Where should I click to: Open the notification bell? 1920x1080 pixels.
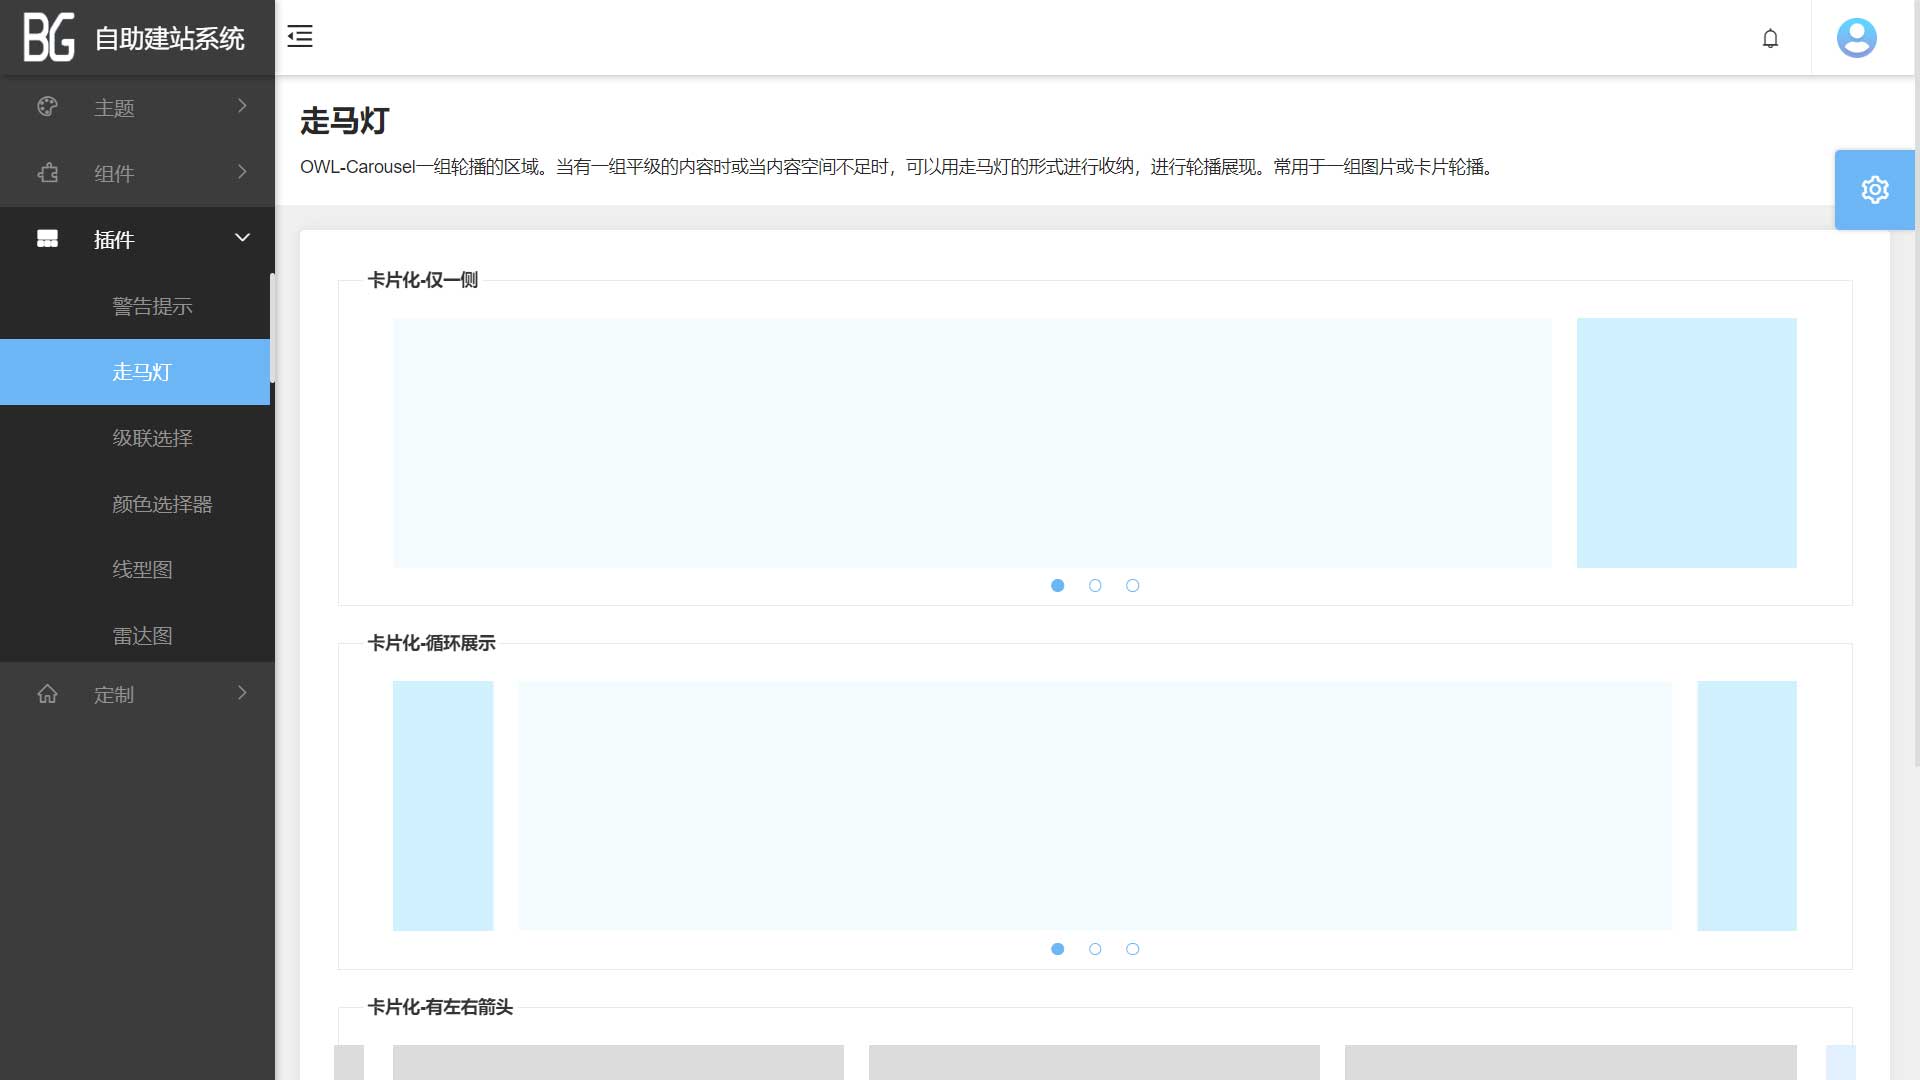(x=1770, y=38)
